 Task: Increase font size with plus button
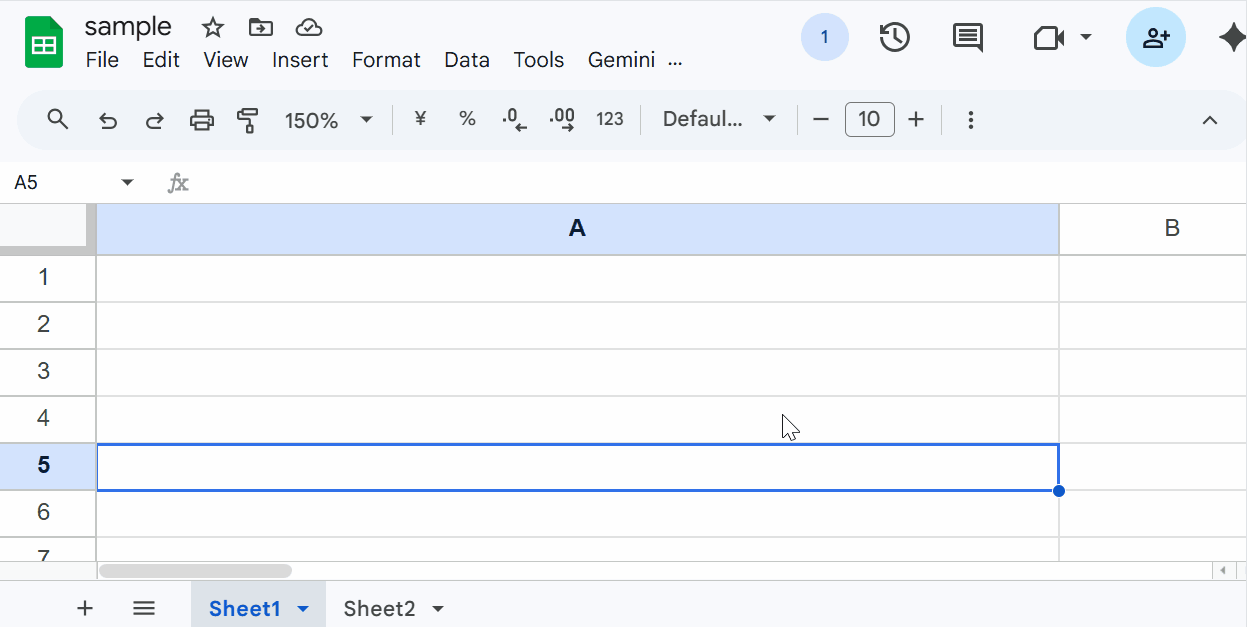pos(916,120)
